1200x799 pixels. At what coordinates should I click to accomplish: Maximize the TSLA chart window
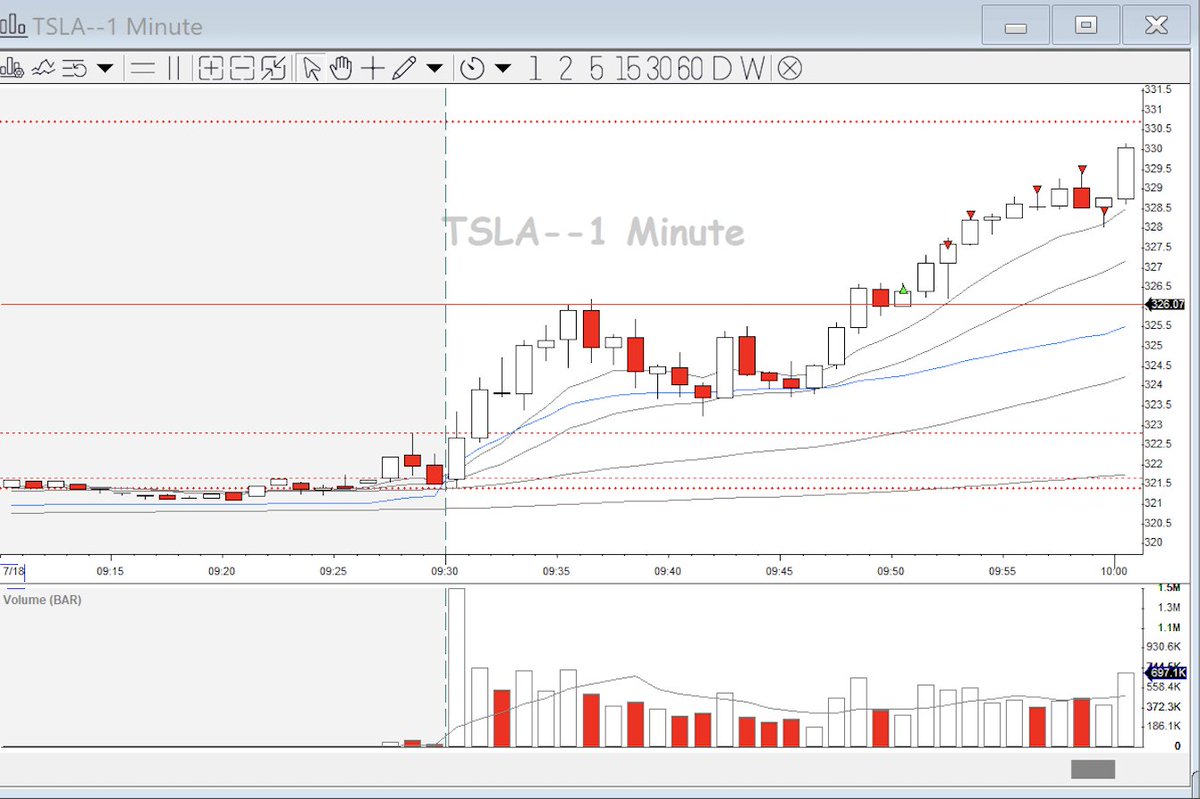pyautogui.click(x=1087, y=25)
